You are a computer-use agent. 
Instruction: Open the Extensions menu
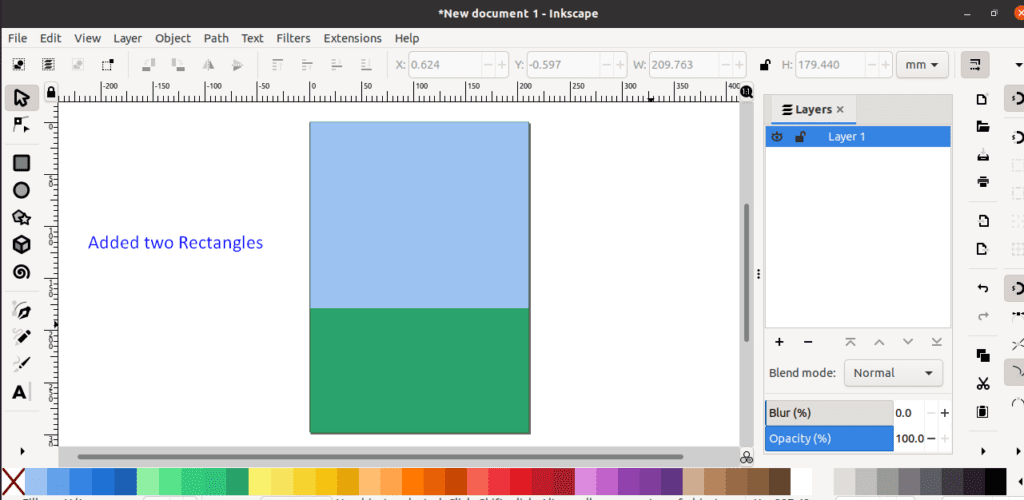tap(353, 38)
